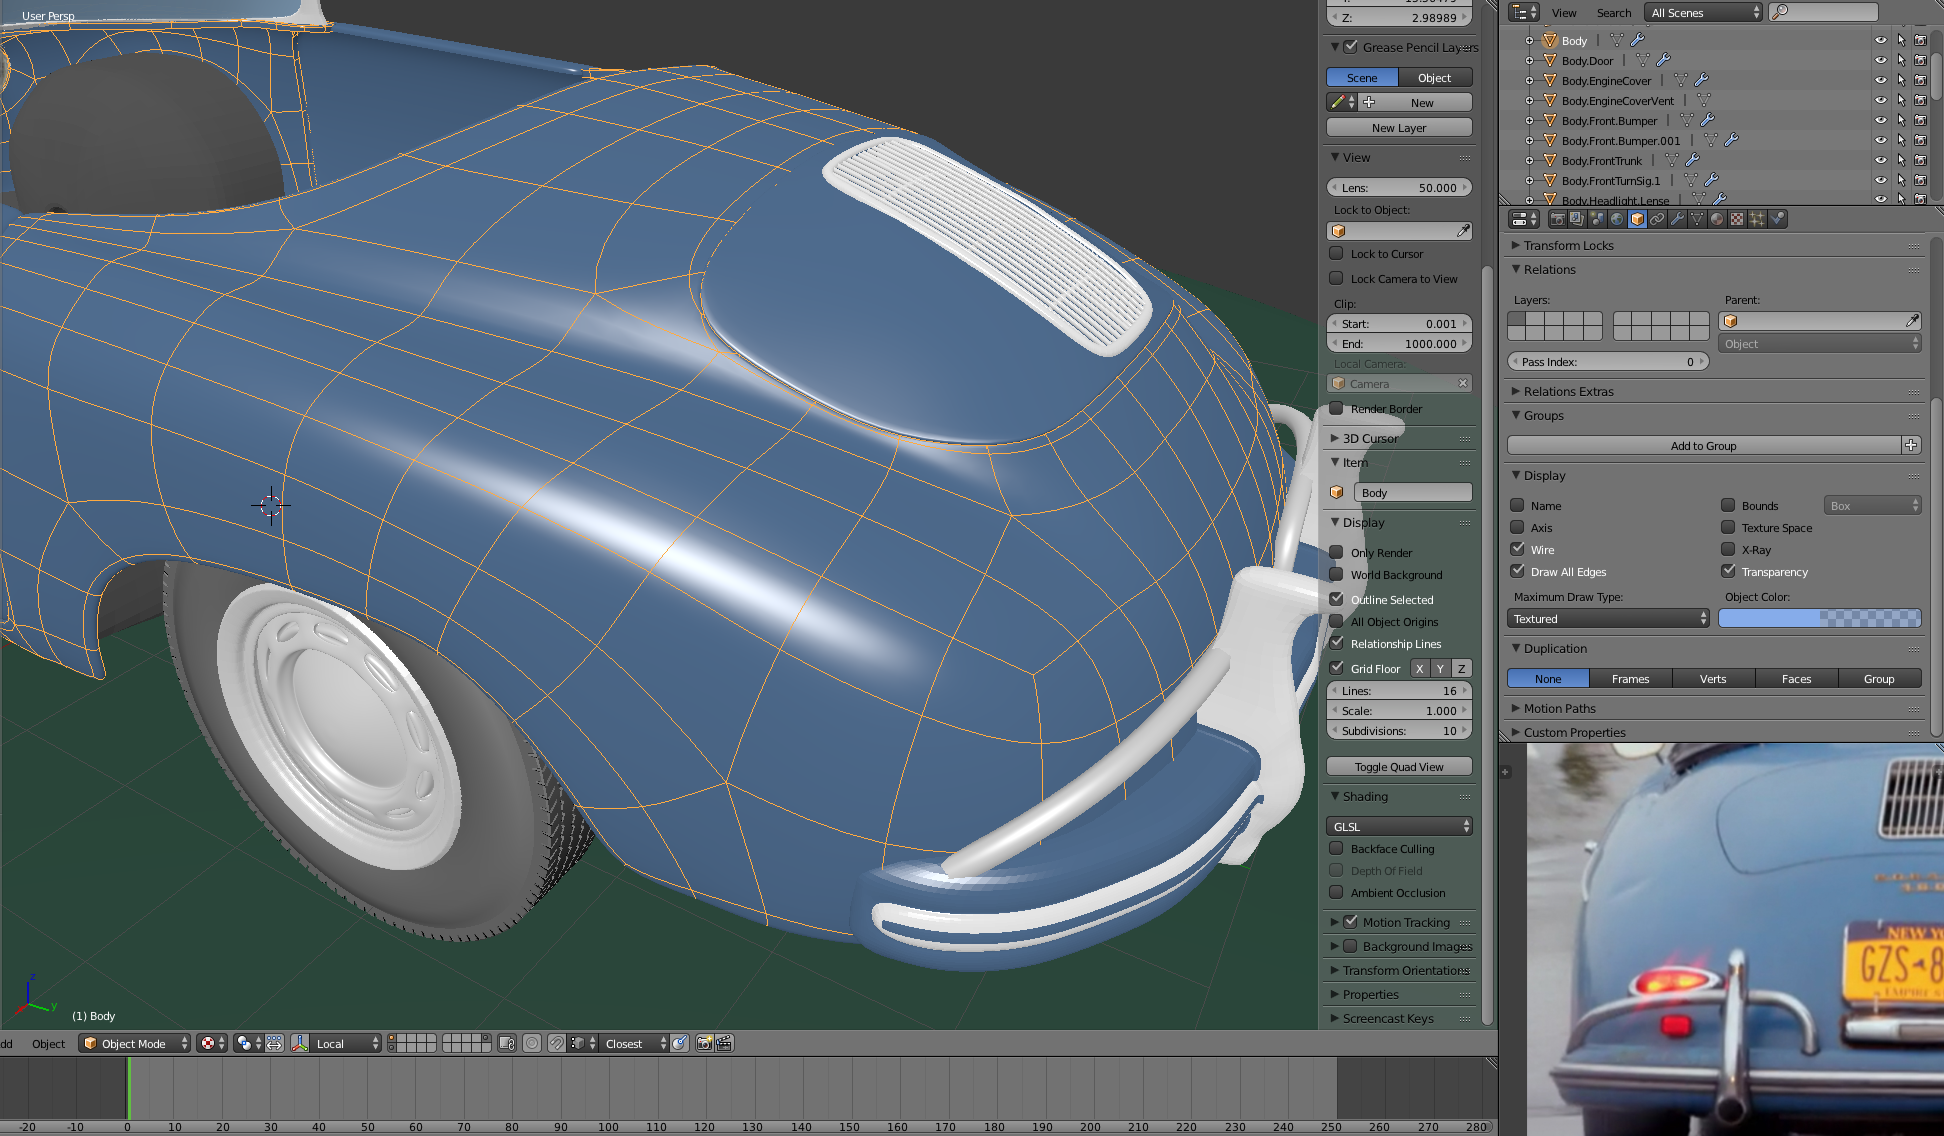
Task: Click the Object Color swatch
Action: click(x=1819, y=618)
